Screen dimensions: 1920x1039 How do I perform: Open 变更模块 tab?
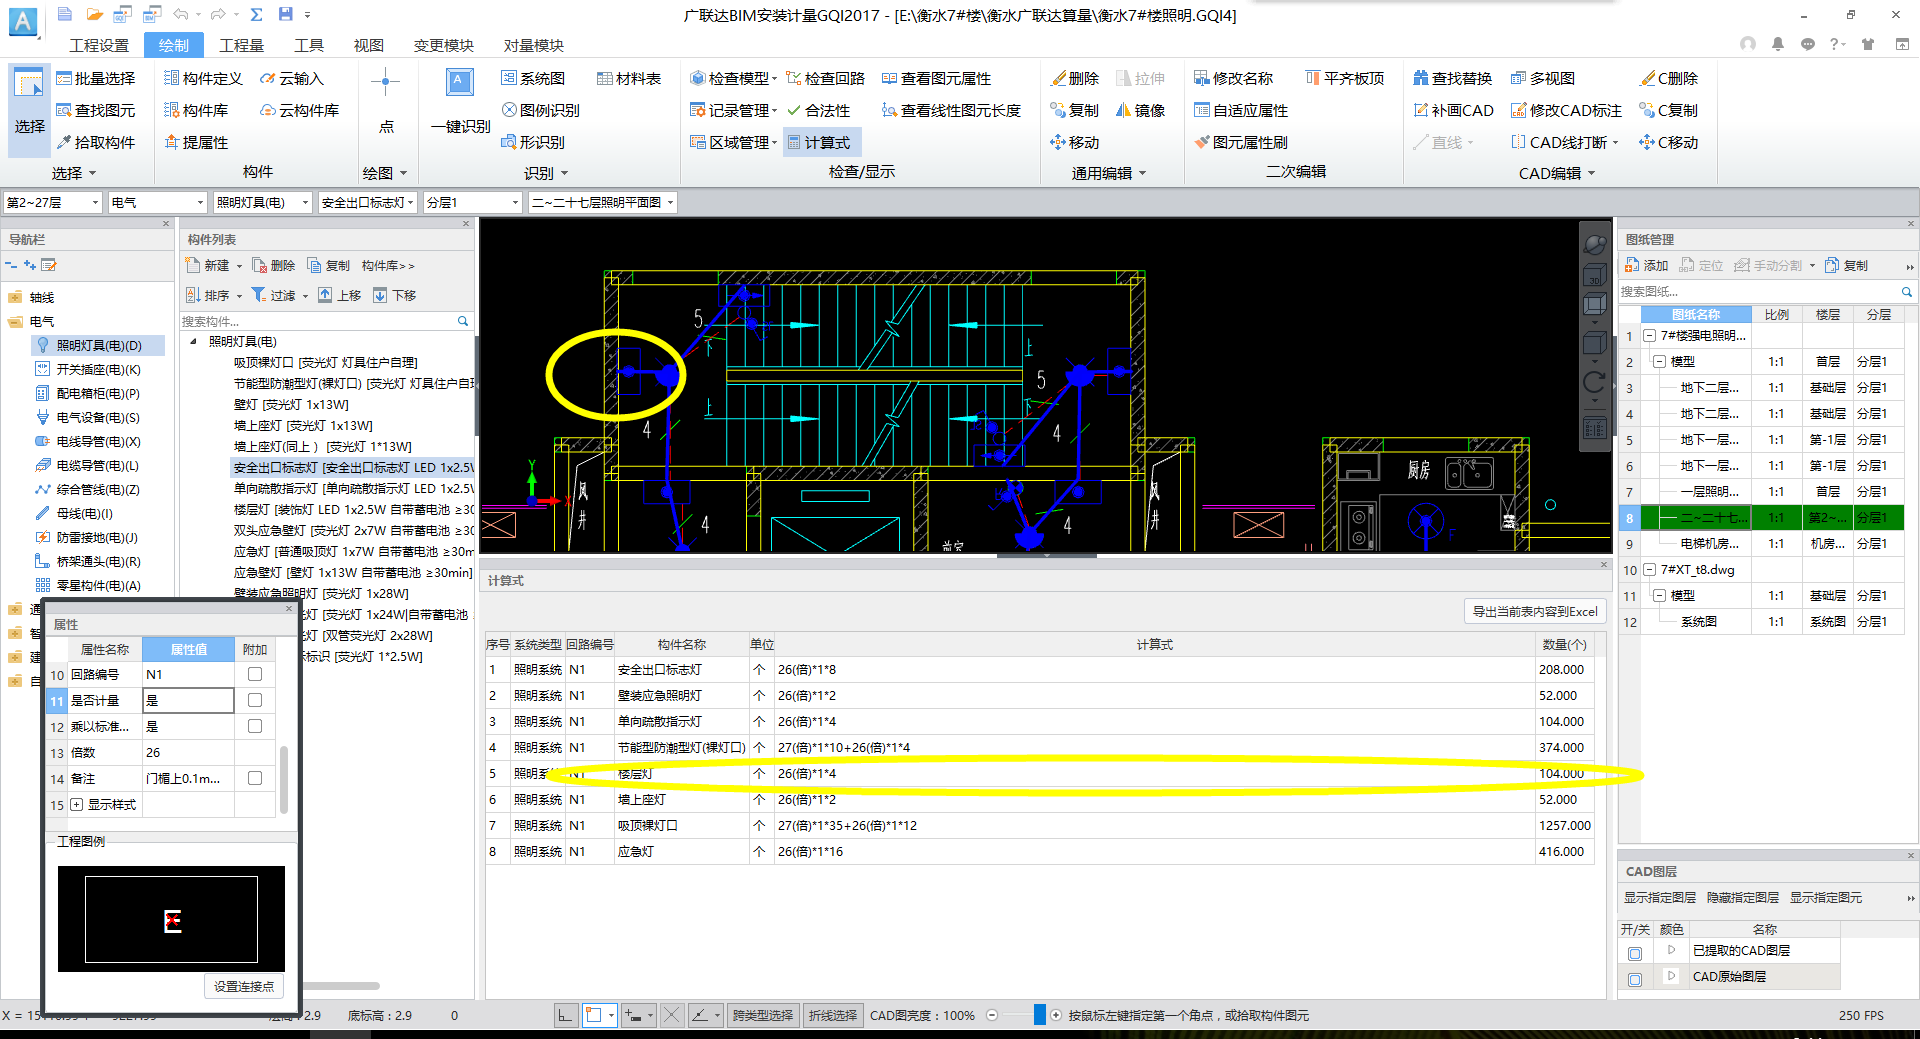pyautogui.click(x=444, y=45)
